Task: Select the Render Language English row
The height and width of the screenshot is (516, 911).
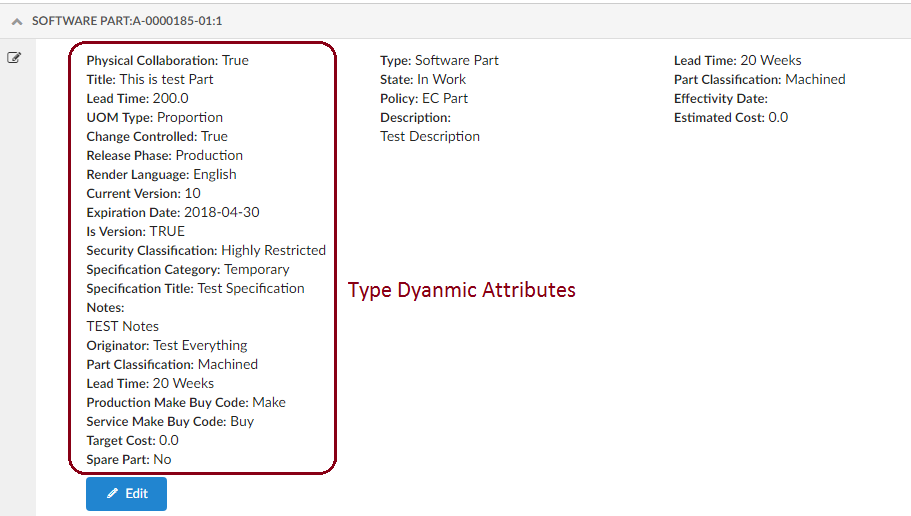Action: point(161,174)
